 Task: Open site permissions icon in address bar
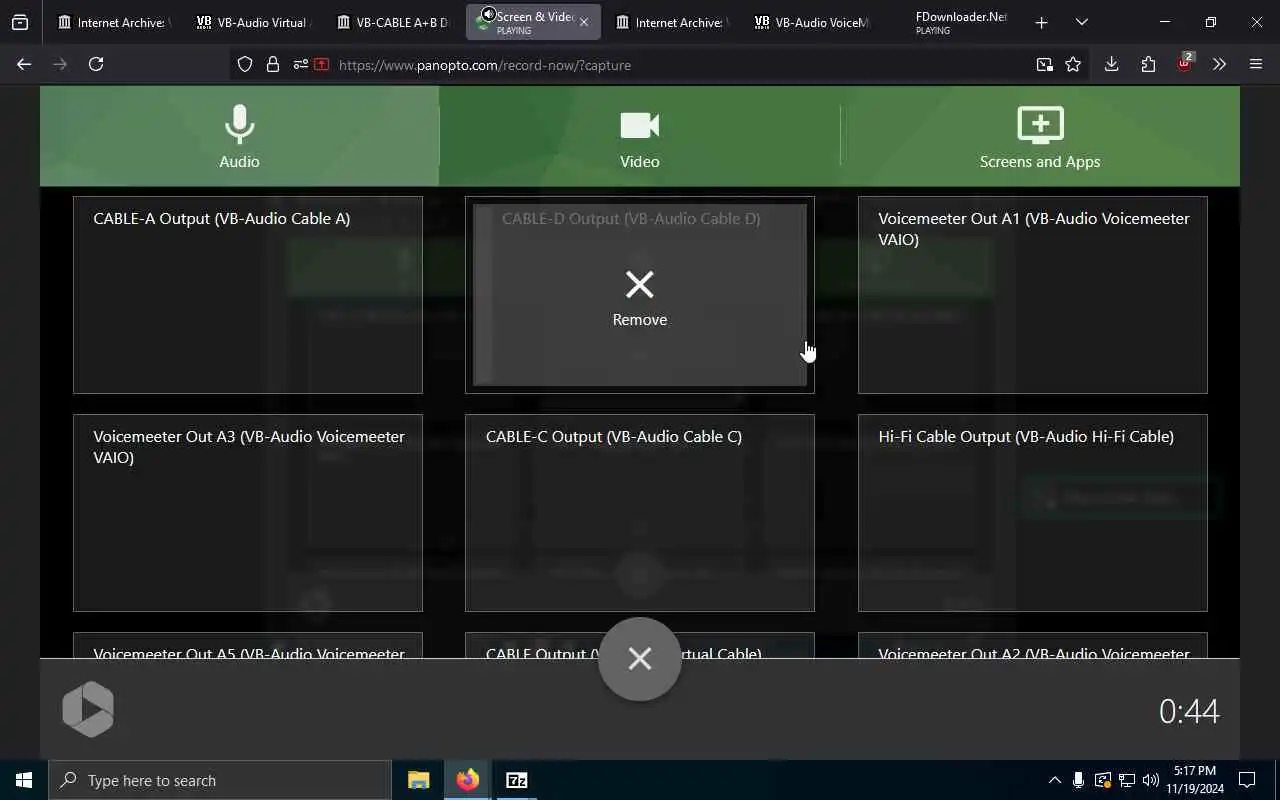tap(300, 65)
